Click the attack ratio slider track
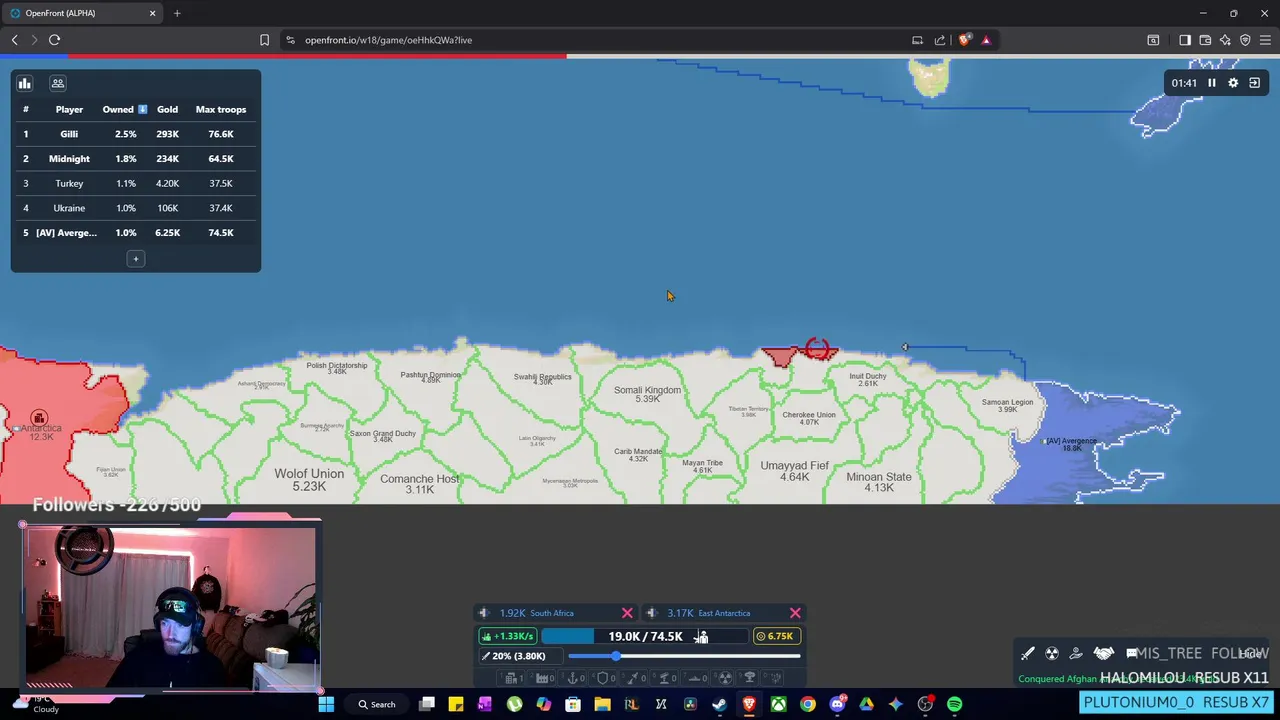This screenshot has width=1280, height=720. [684, 656]
